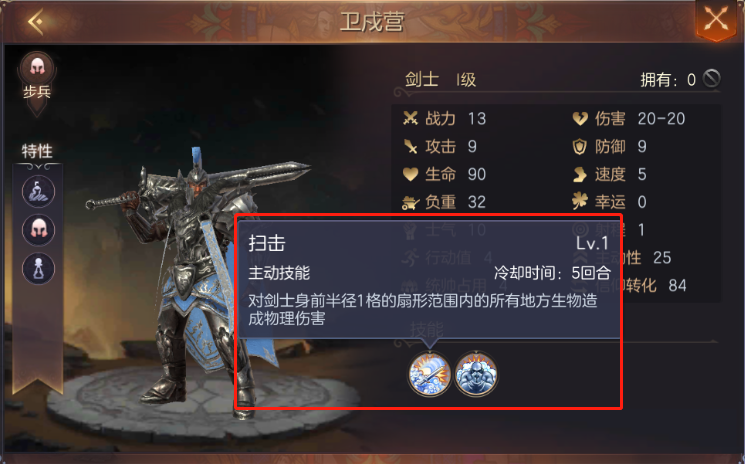Click the 防御 shield stat icon
Image resolution: width=745 pixels, height=464 pixels.
(580, 146)
